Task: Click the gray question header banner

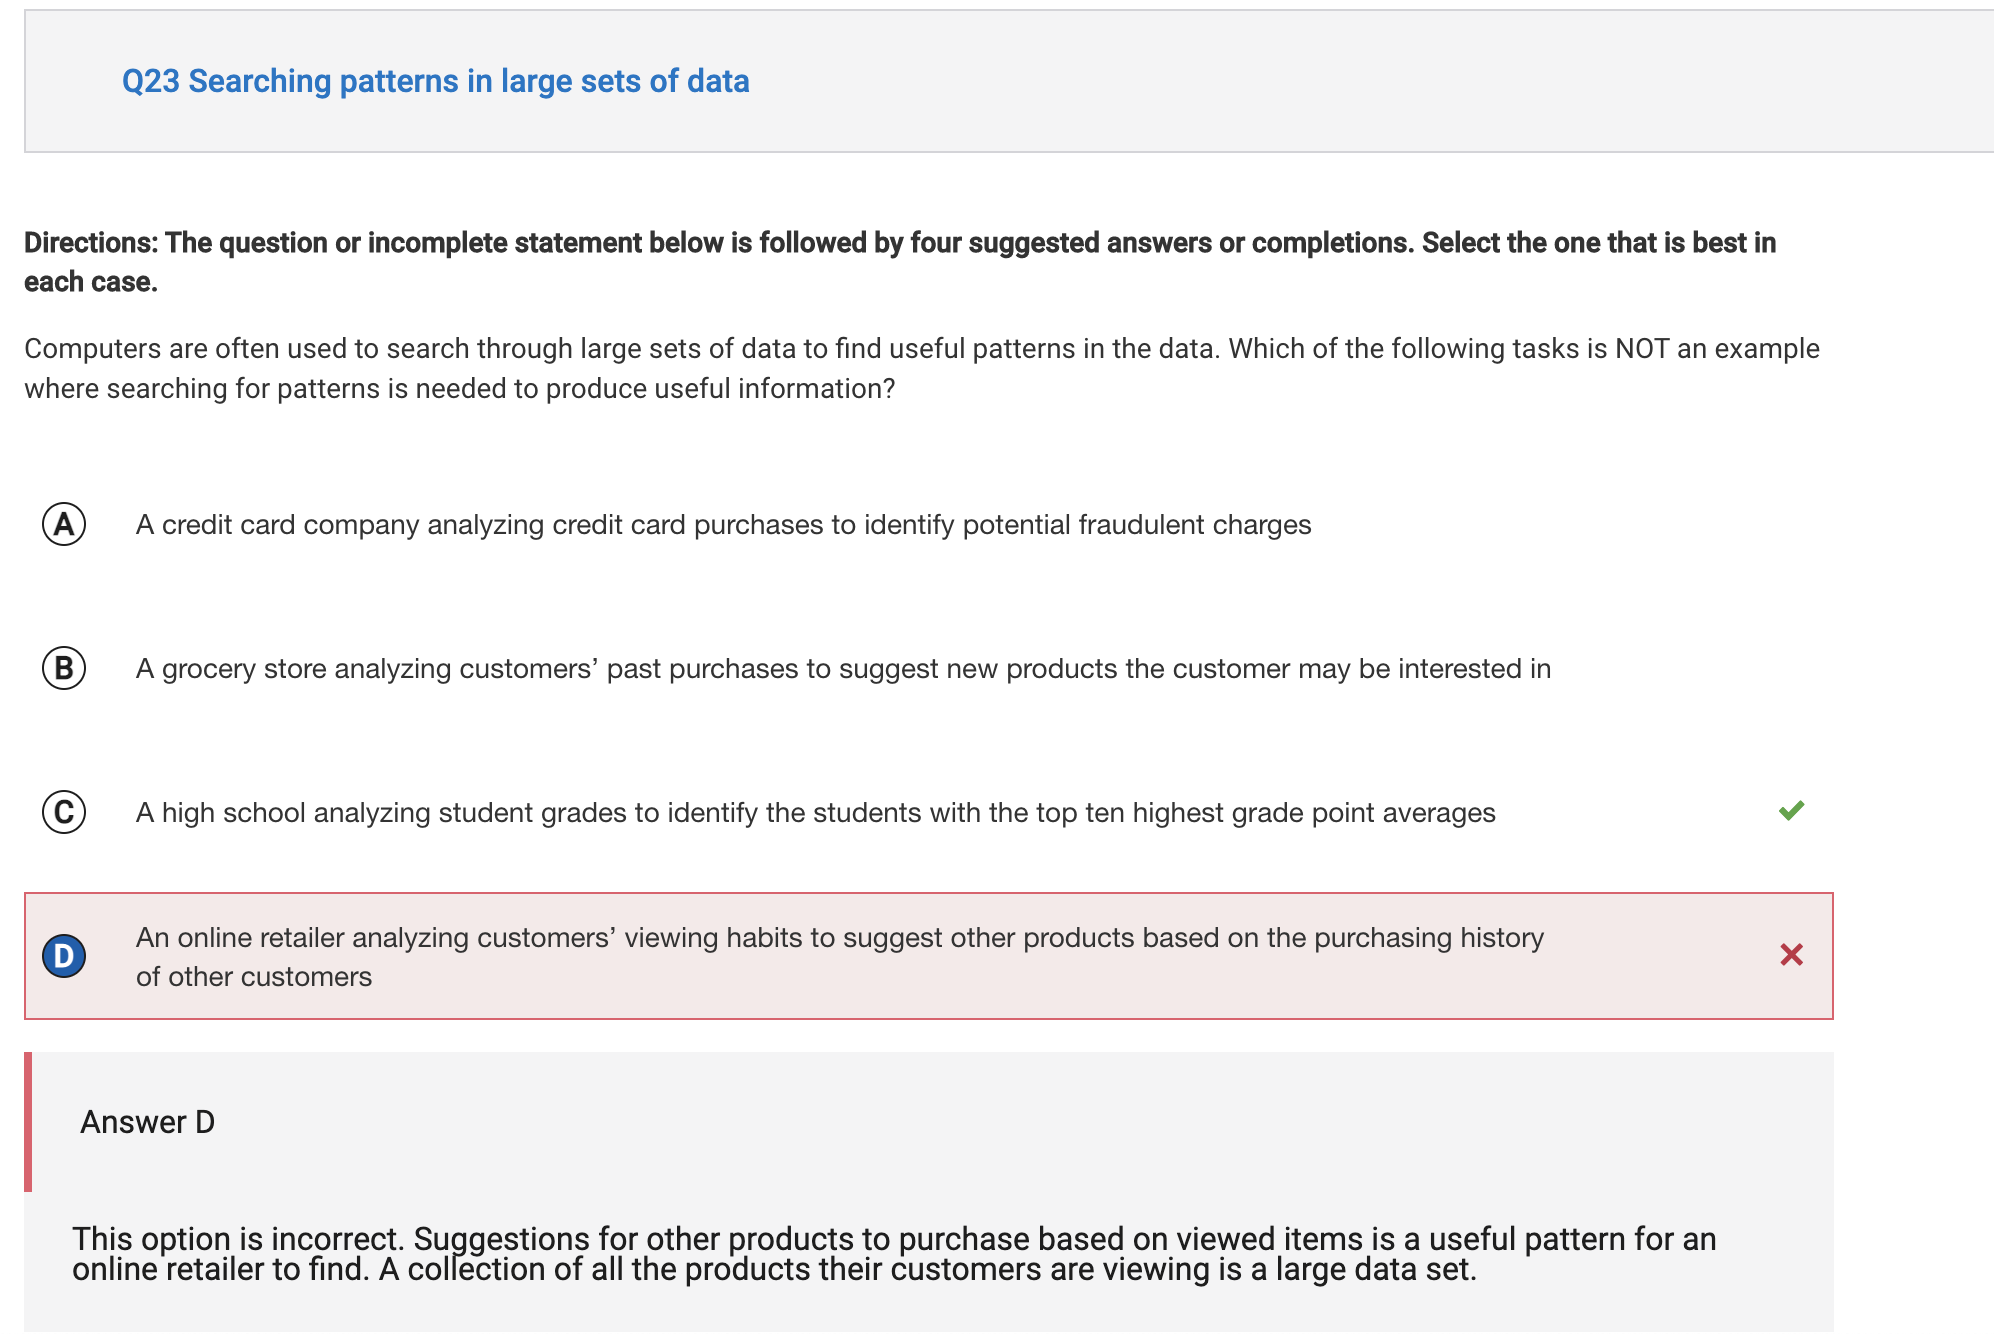Action: tap(1009, 81)
